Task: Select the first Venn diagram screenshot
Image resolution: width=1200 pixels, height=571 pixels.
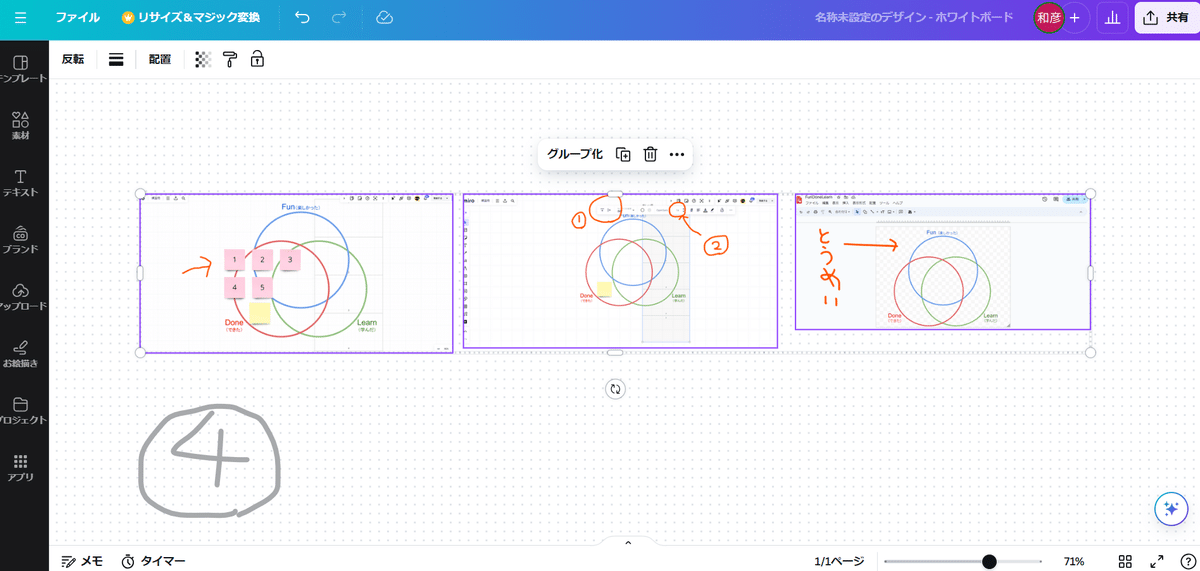Action: pyautogui.click(x=296, y=273)
